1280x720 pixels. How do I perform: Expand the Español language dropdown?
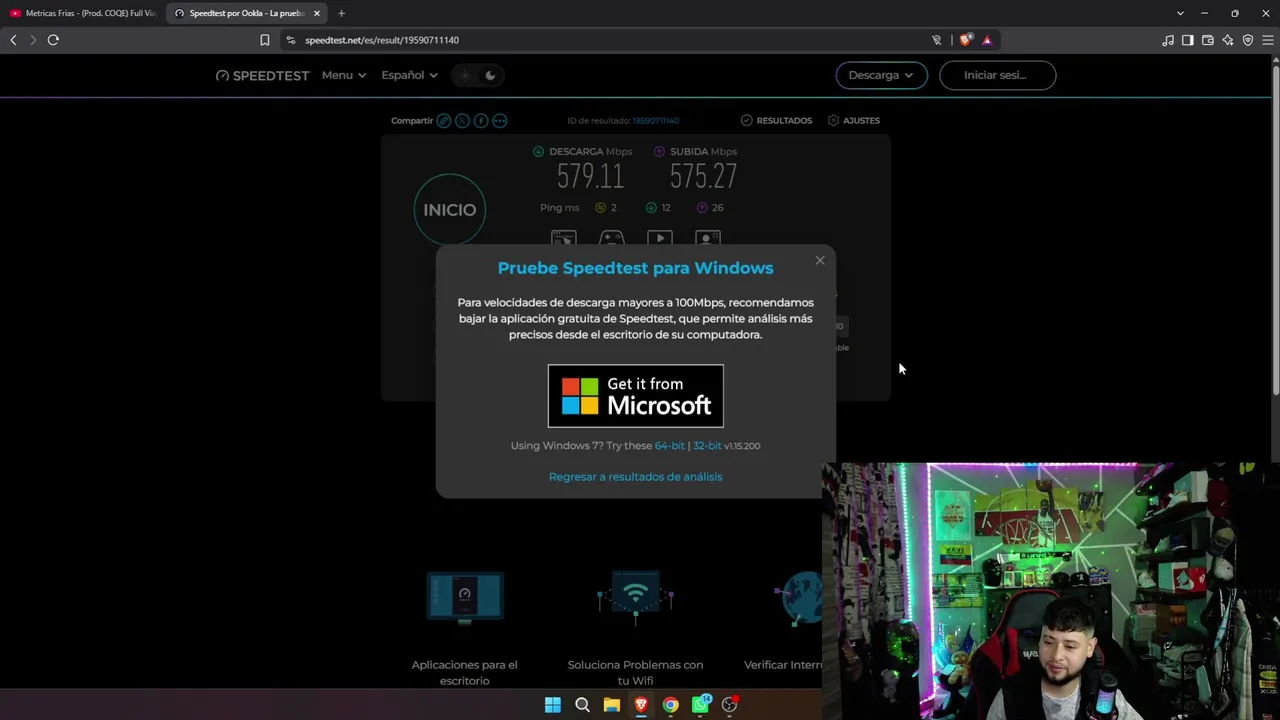[409, 75]
